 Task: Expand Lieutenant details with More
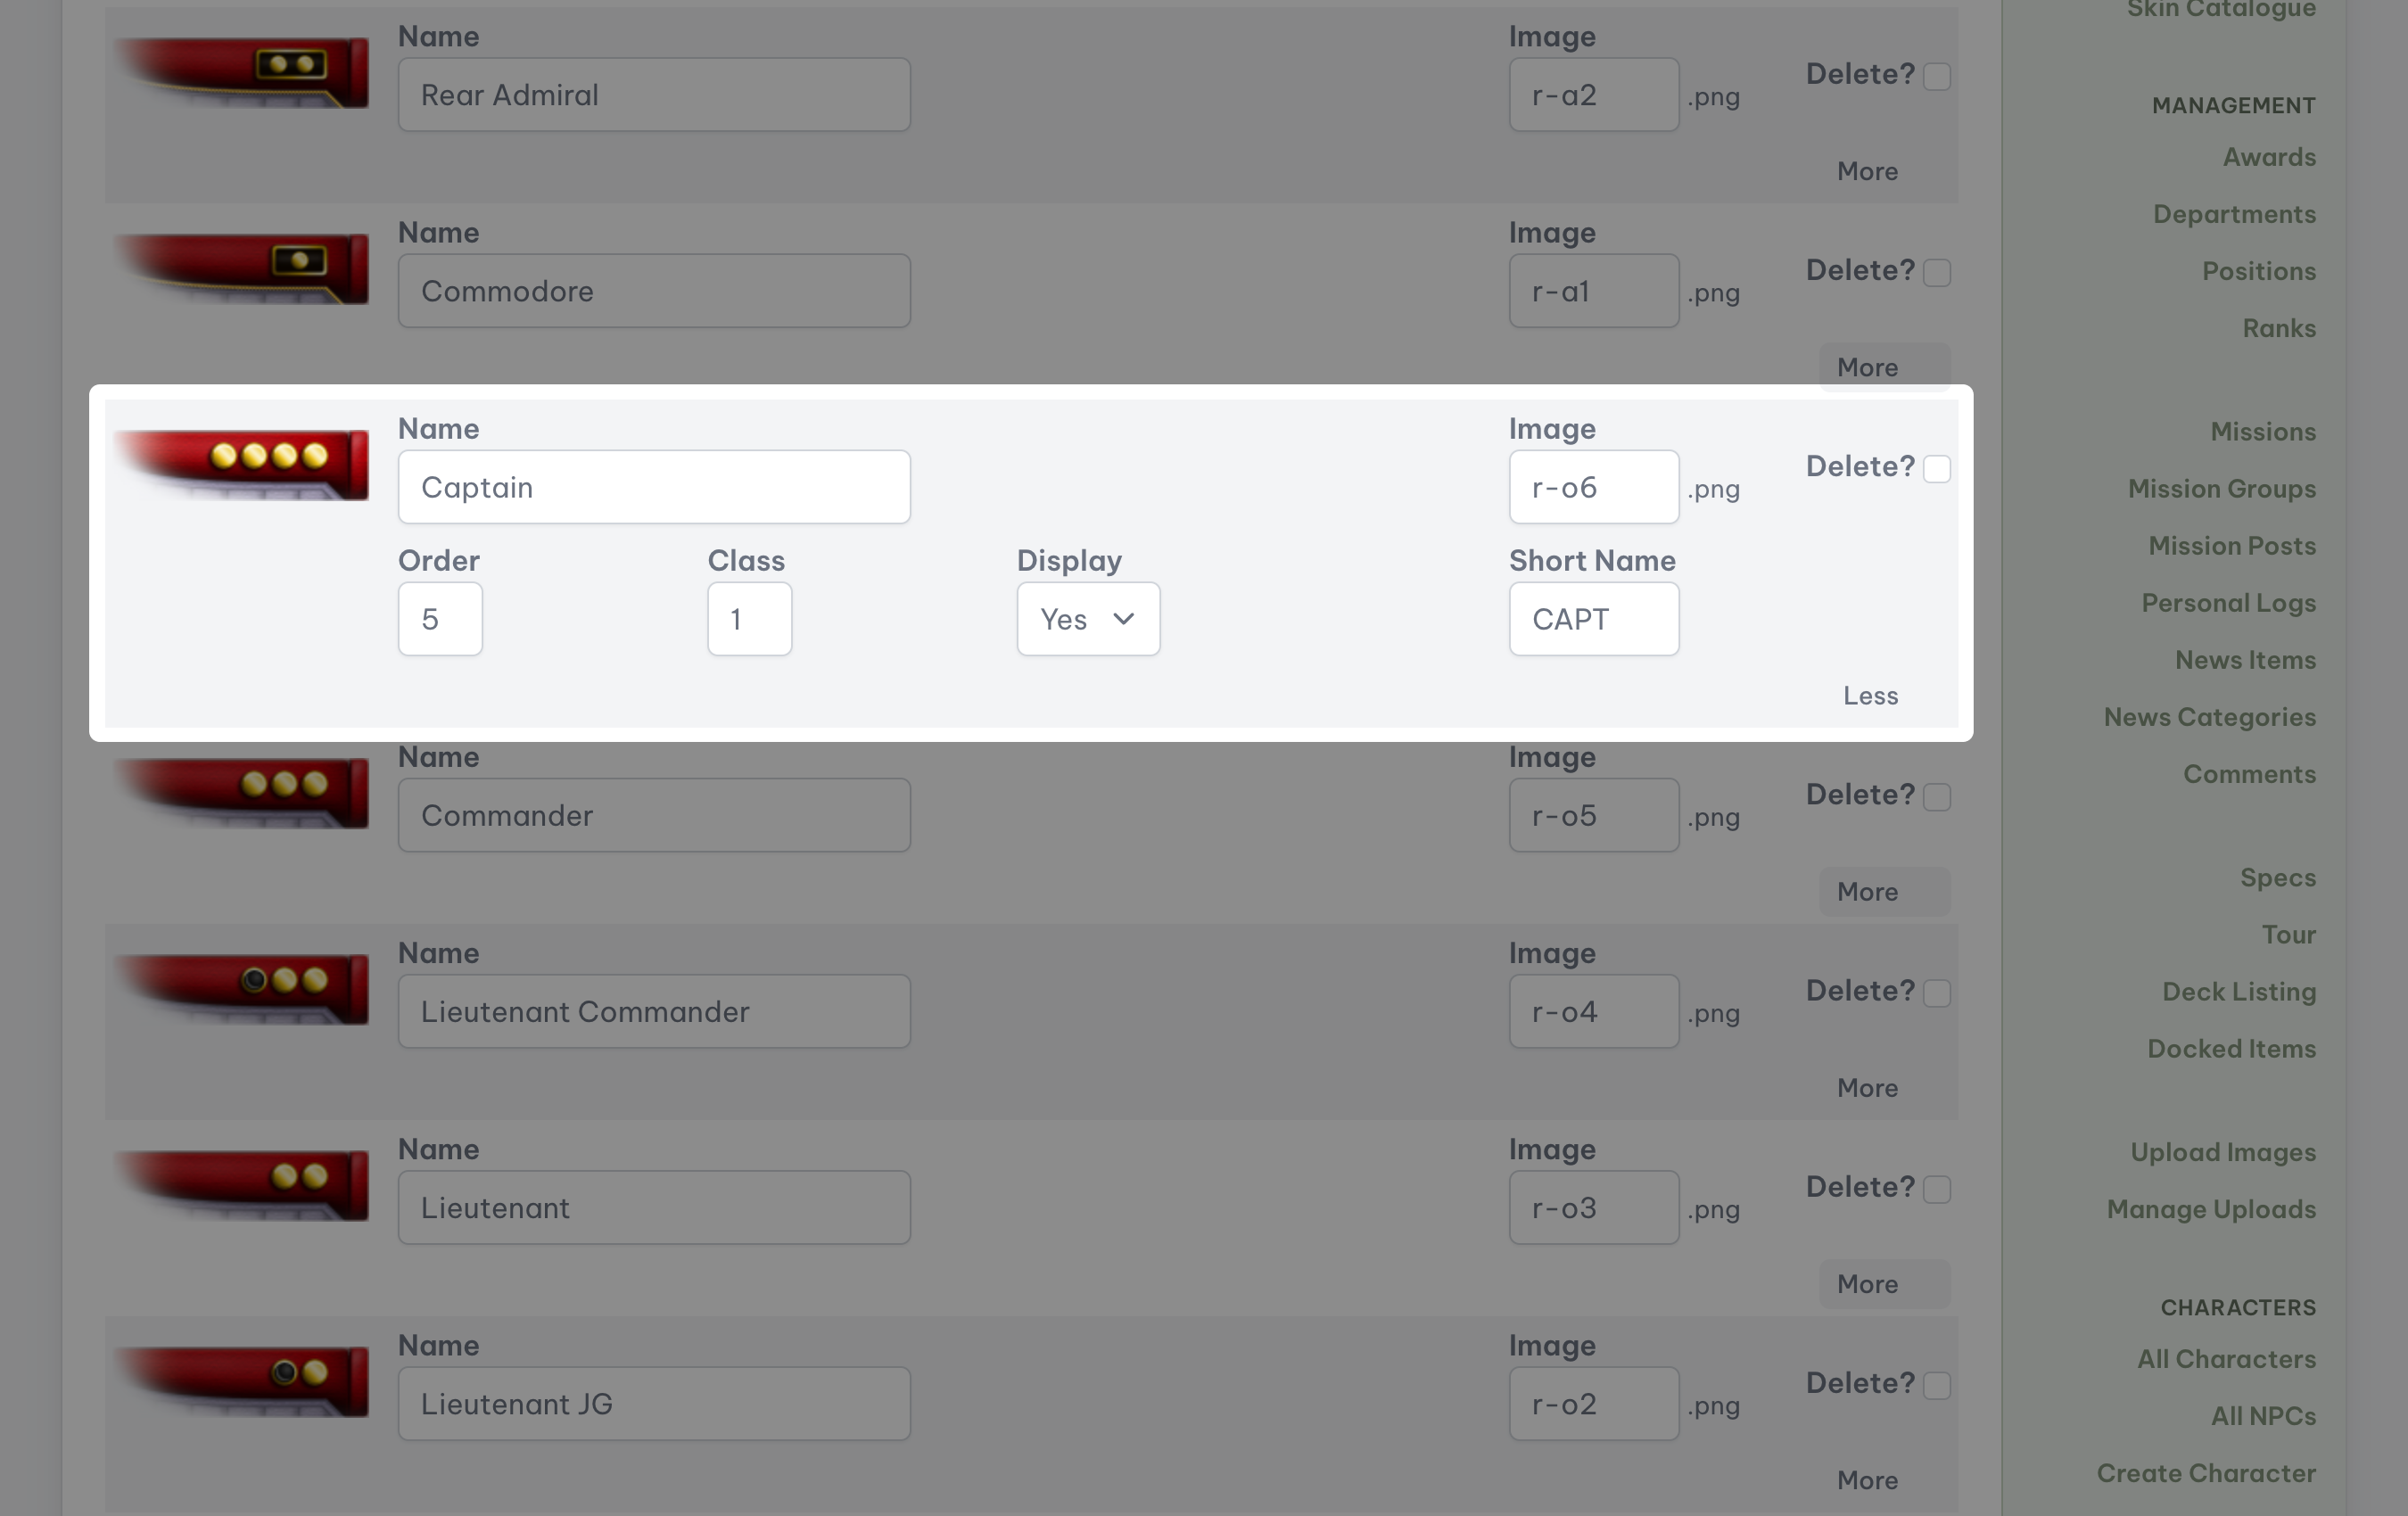pos(1867,1284)
